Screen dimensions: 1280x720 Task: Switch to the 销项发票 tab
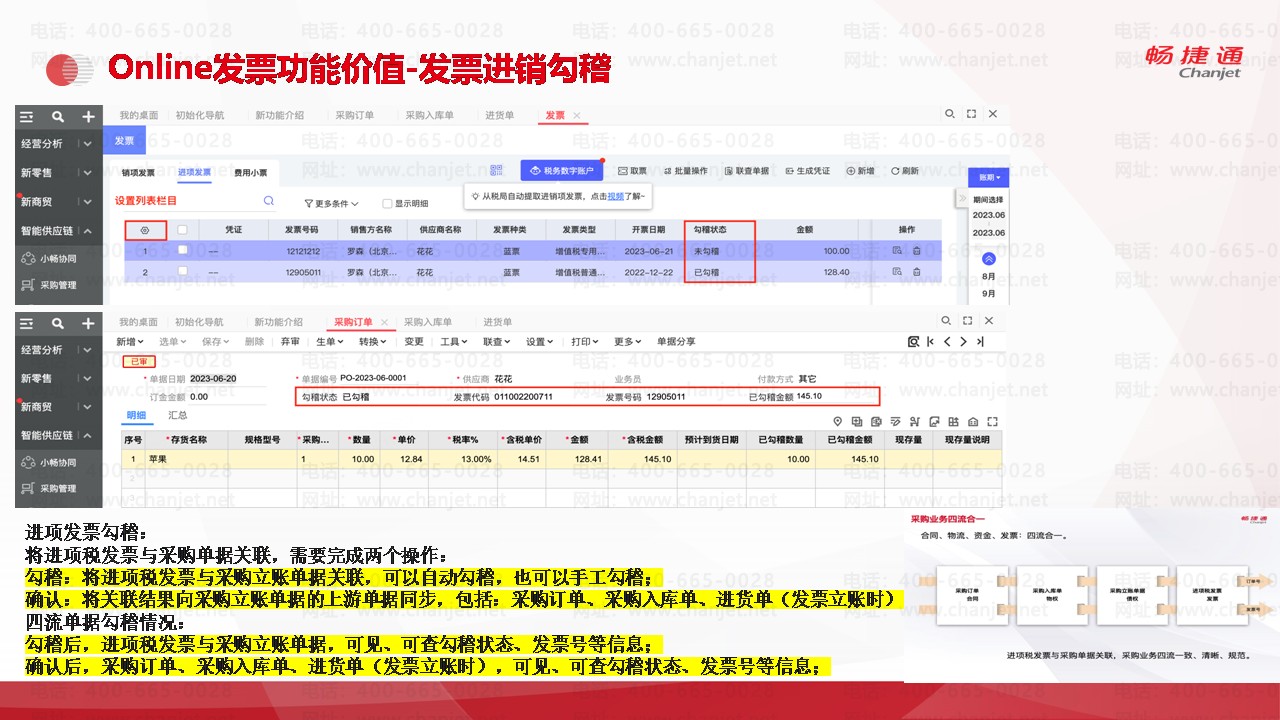(x=138, y=172)
